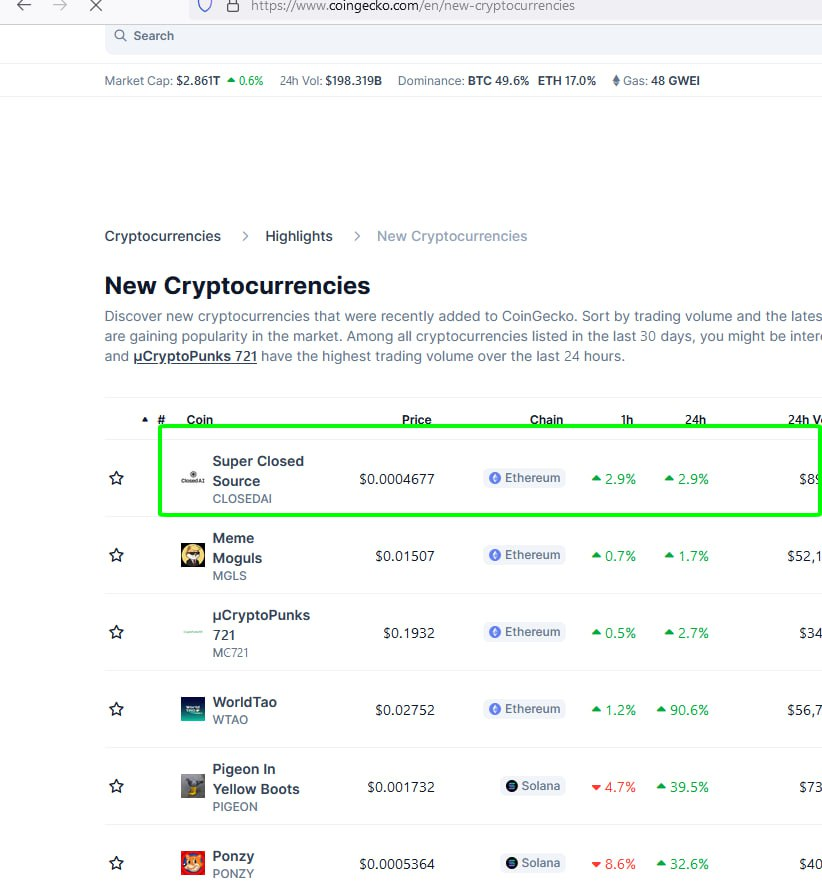The image size is (822, 896).
Task: Click Solana chain badge for Pigeon row
Action: [x=533, y=786]
